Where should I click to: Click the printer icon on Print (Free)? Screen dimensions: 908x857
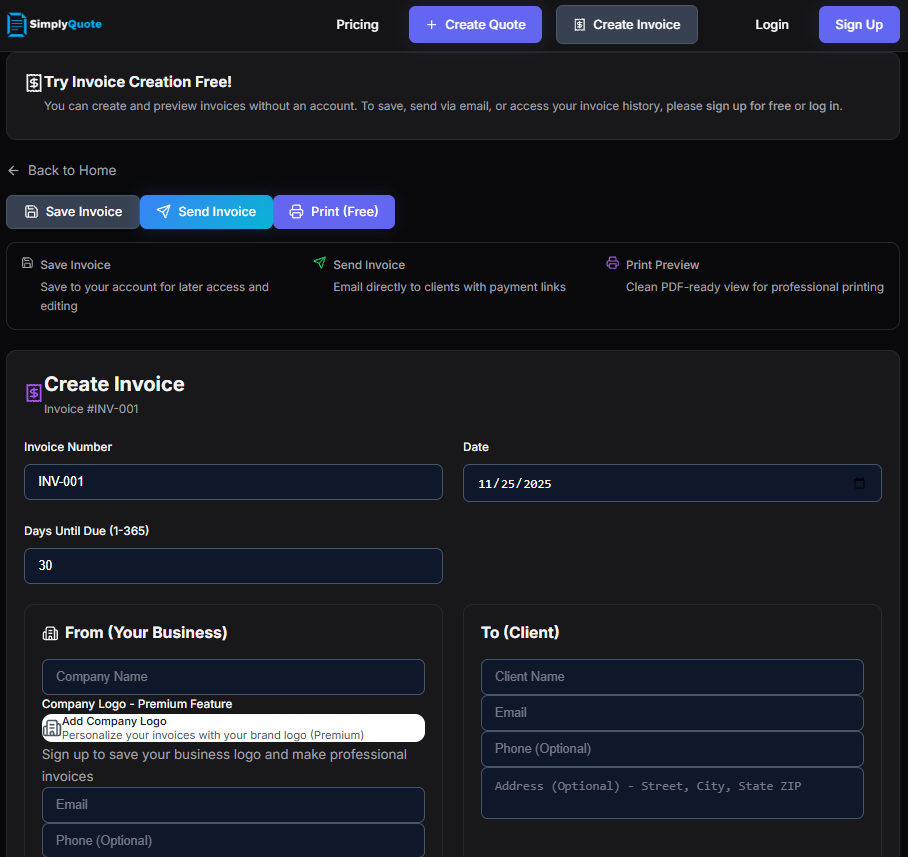pyautogui.click(x=297, y=212)
